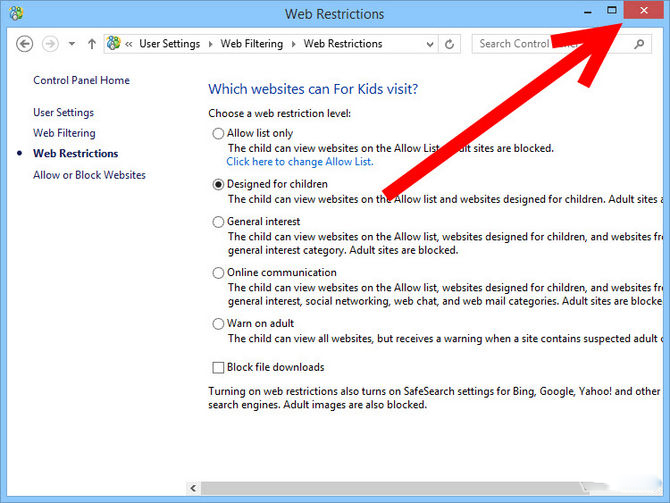
Task: Click here to change Allow List link
Action: [300, 162]
